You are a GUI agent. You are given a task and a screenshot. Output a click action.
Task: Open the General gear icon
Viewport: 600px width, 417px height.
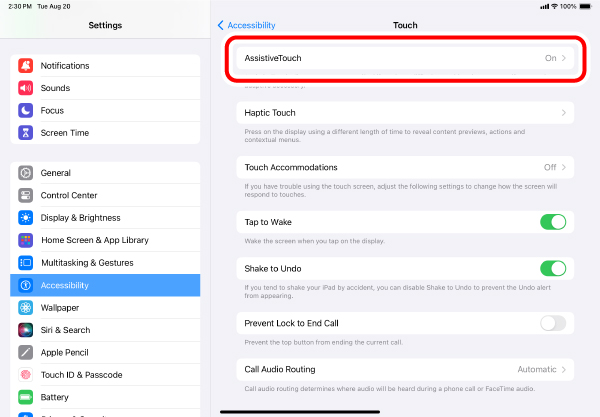click(26, 173)
